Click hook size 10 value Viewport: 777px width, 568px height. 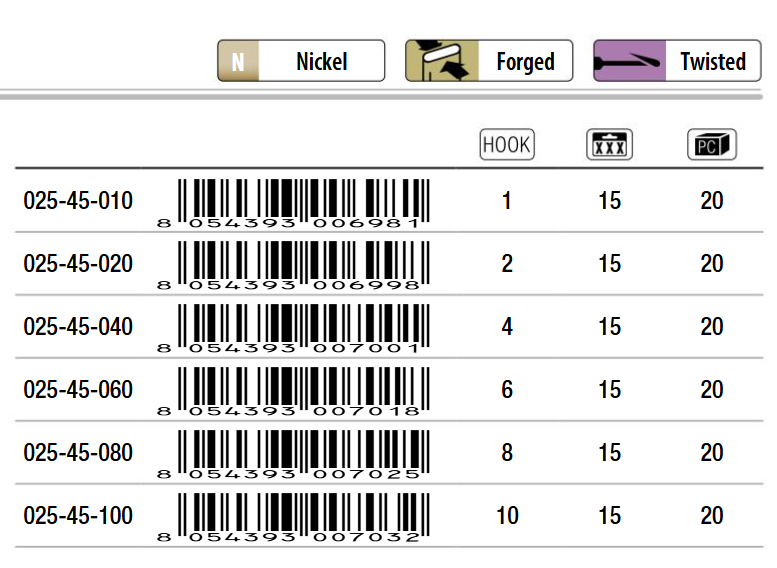[x=507, y=515]
